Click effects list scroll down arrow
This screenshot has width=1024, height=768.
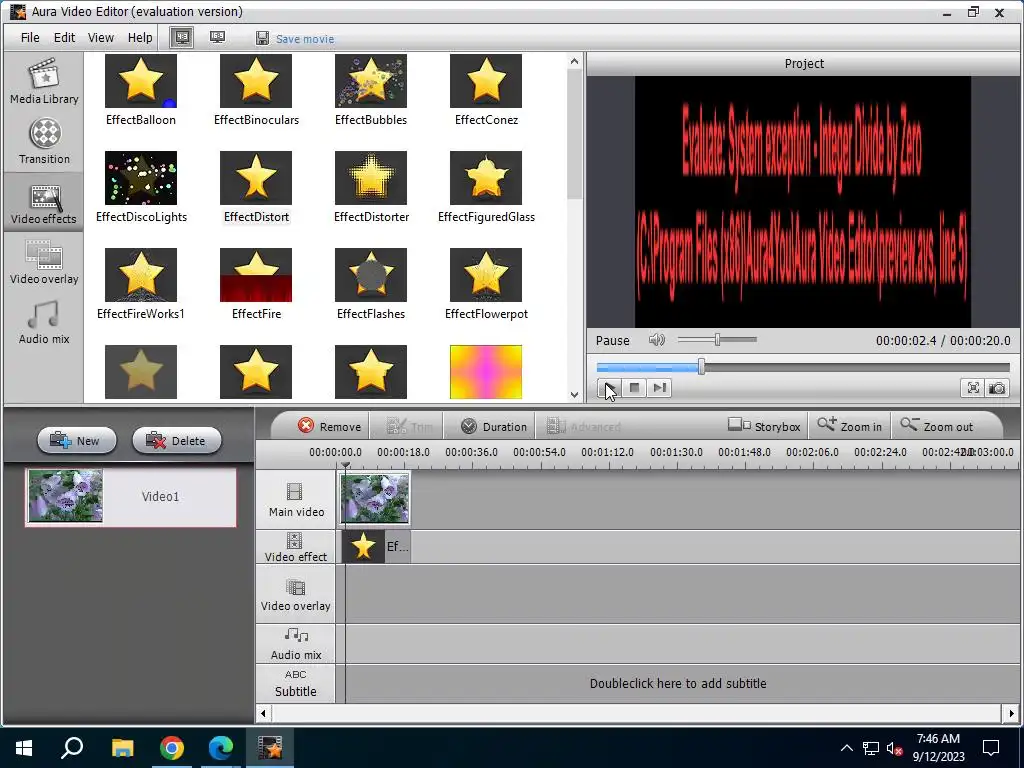pos(574,394)
